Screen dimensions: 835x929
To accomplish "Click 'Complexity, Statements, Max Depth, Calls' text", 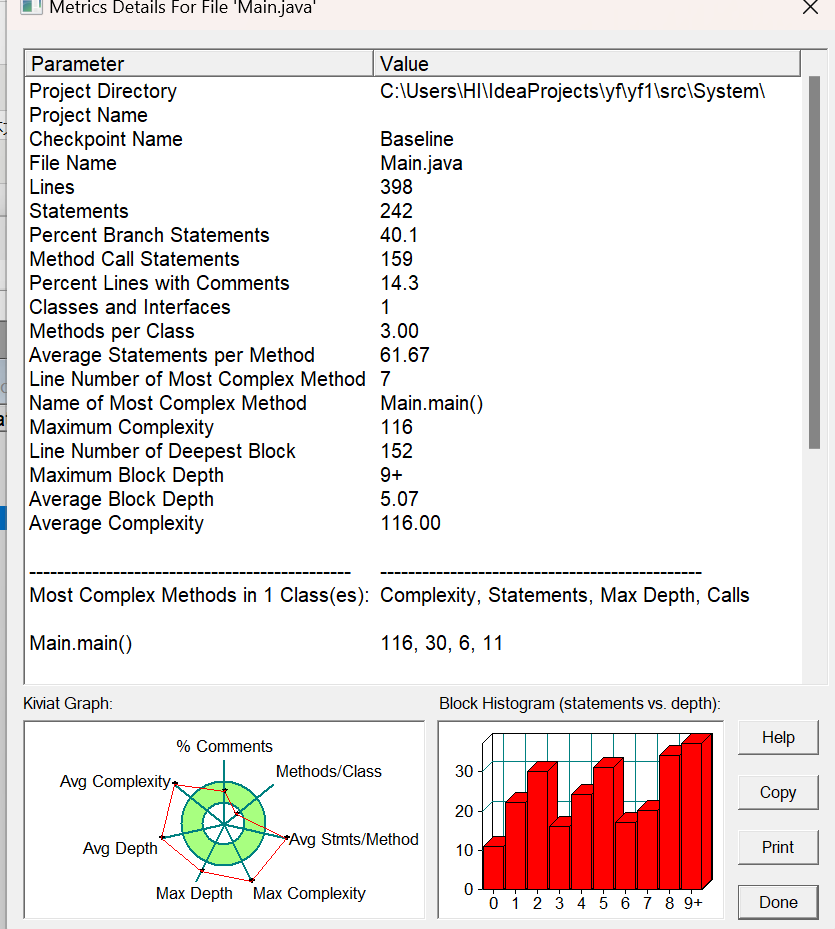I will pyautogui.click(x=565, y=595).
